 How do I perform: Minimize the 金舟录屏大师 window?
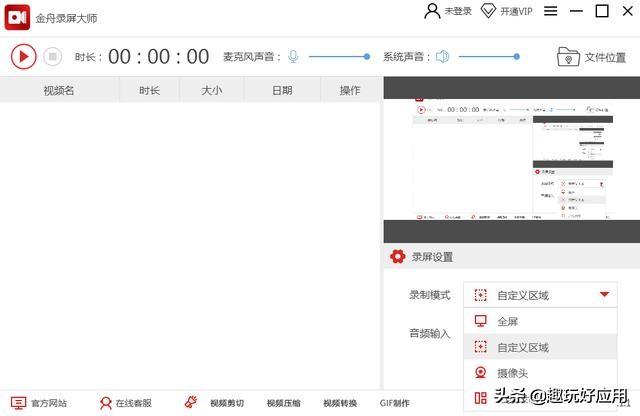pyautogui.click(x=576, y=11)
